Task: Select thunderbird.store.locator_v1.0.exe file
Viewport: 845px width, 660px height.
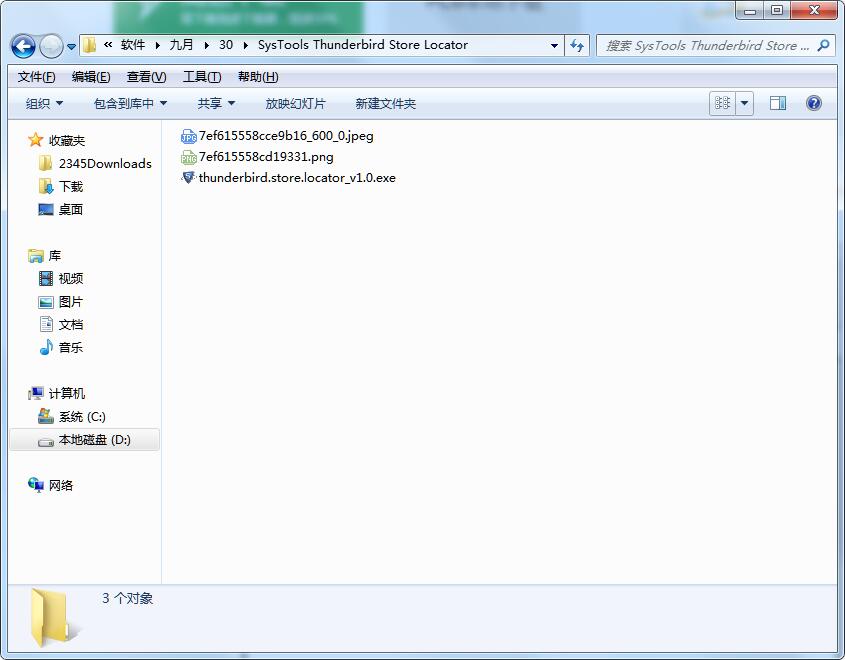Action: coord(297,178)
